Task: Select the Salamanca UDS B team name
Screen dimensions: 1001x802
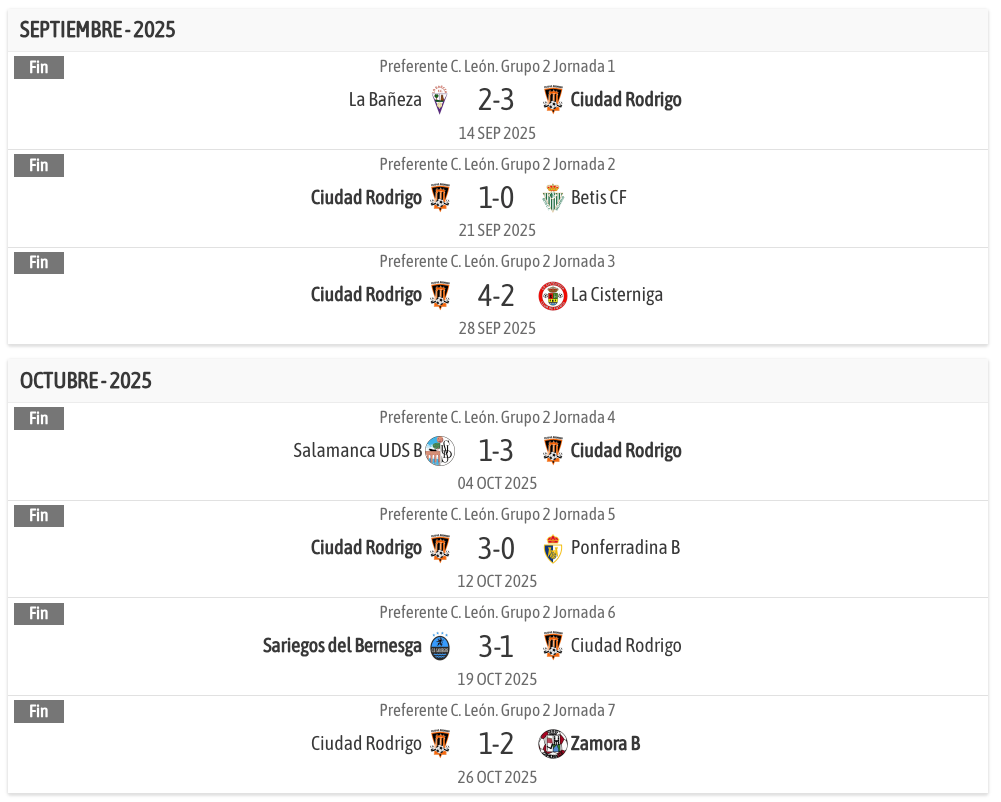Action: [x=357, y=451]
